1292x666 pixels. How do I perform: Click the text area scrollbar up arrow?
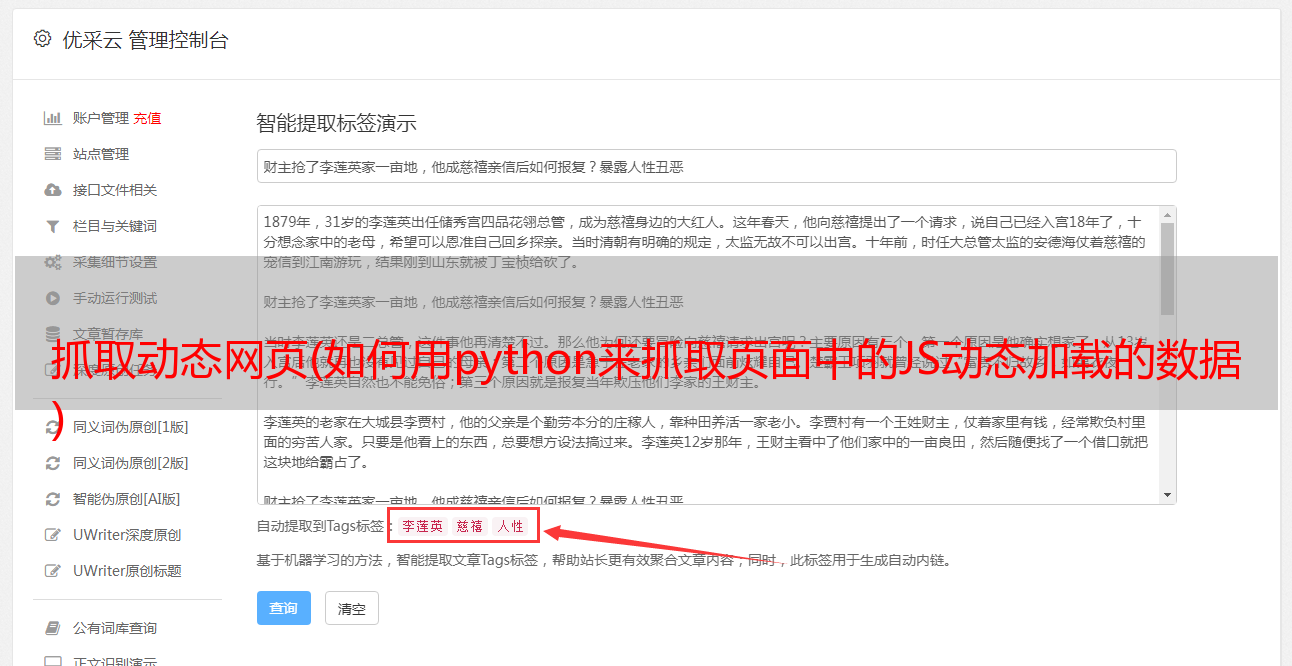(1167, 215)
